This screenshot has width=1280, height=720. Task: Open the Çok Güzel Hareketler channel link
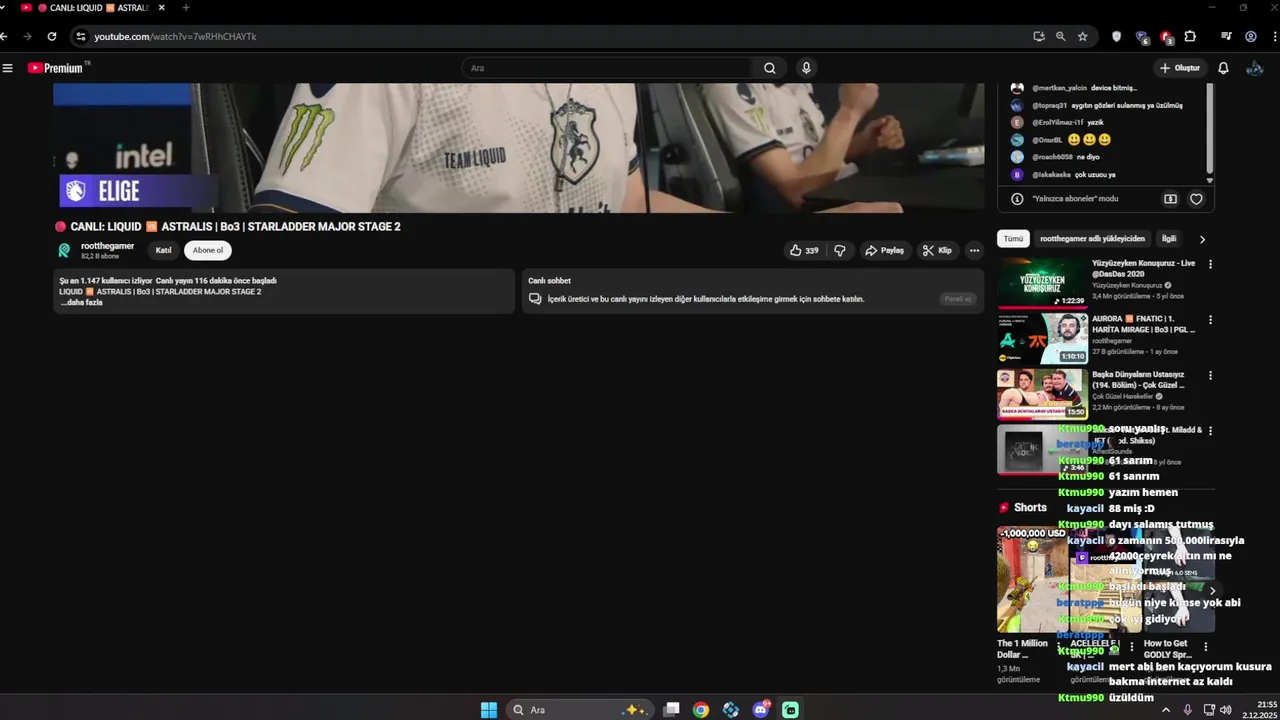click(1123, 396)
